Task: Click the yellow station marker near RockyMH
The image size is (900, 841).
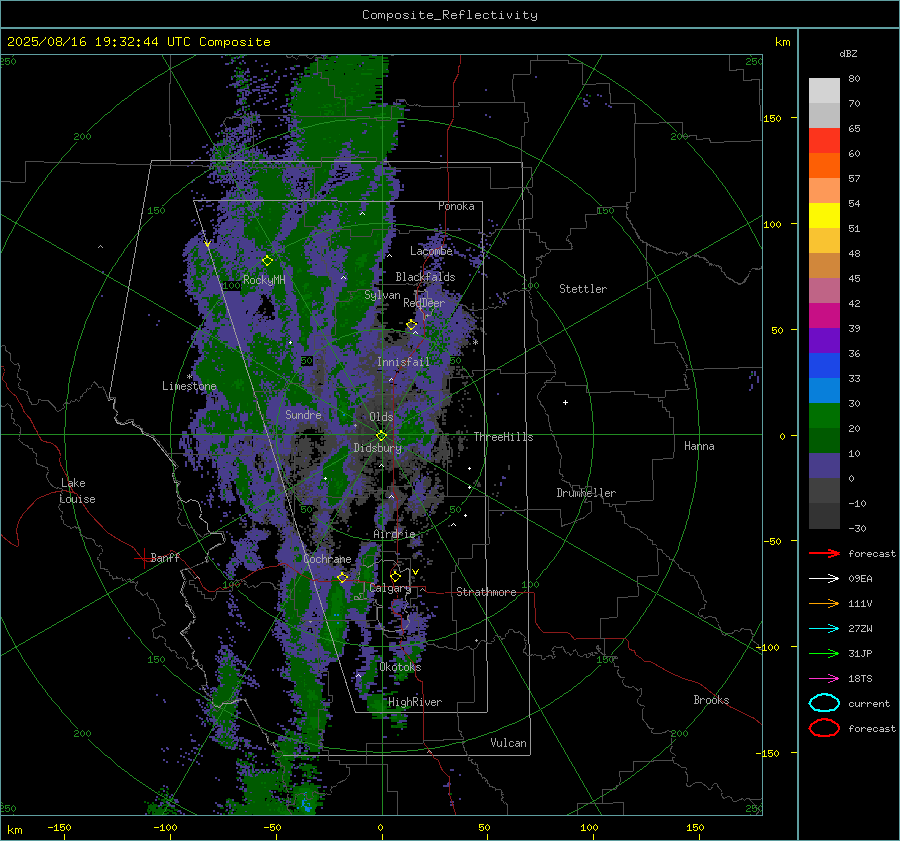Action: (x=267, y=261)
